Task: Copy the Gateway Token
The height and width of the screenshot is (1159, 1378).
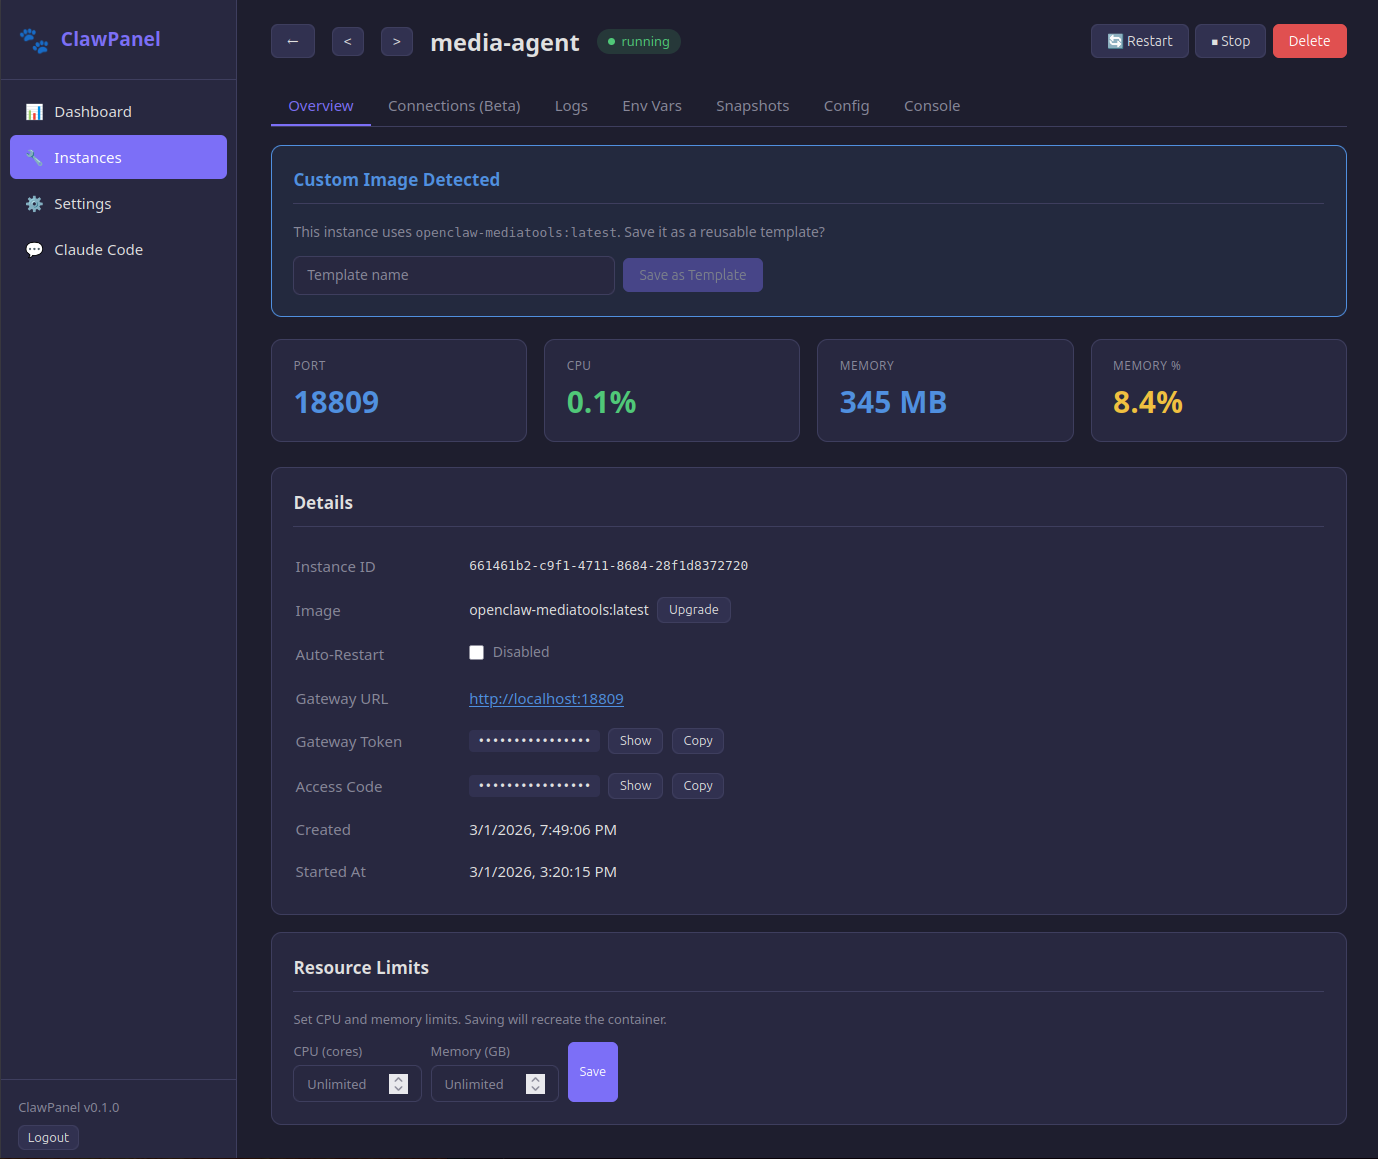Action: (698, 741)
